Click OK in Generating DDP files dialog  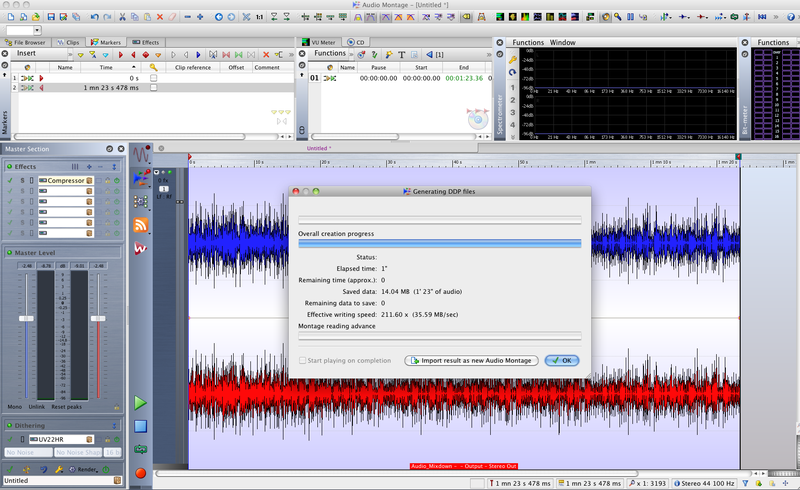click(x=562, y=360)
